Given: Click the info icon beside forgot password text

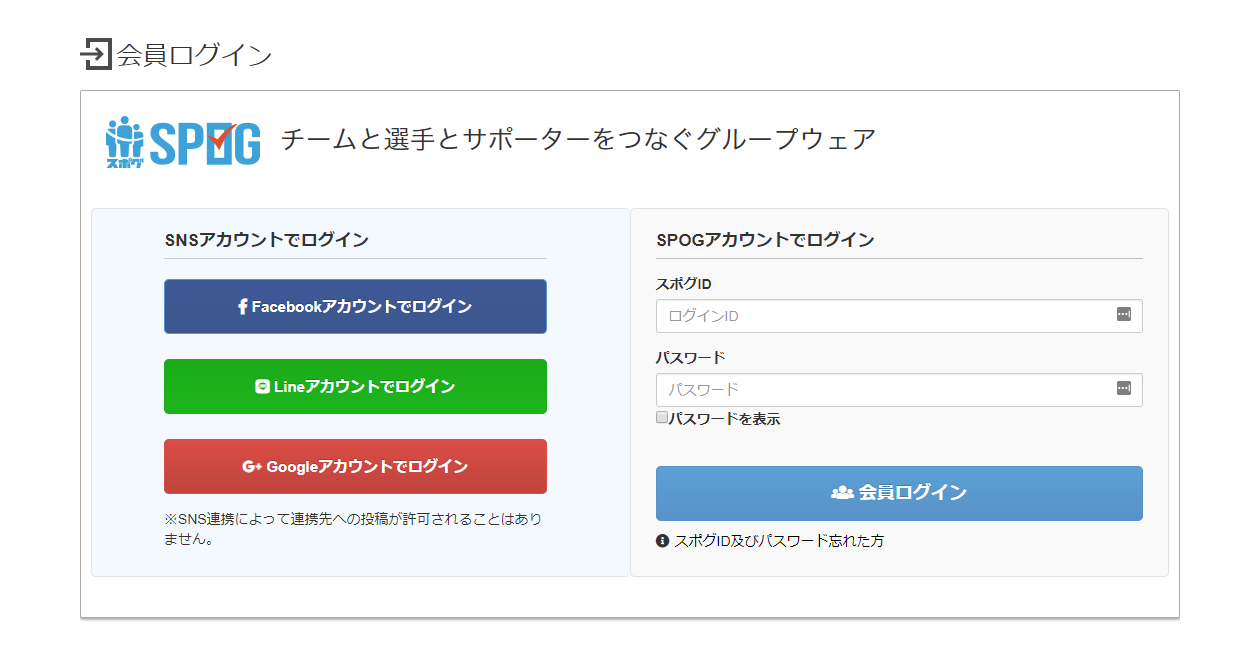Looking at the screenshot, I should [662, 541].
